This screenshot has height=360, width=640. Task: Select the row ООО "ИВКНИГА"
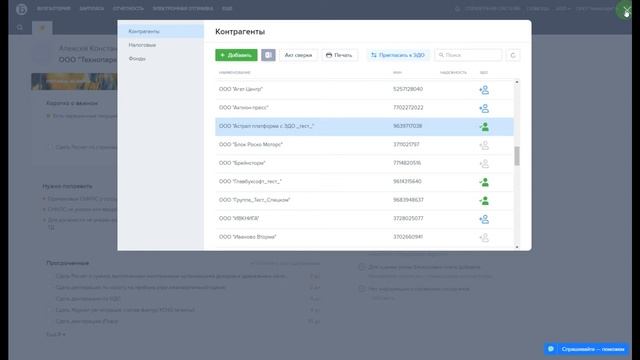tap(364, 219)
